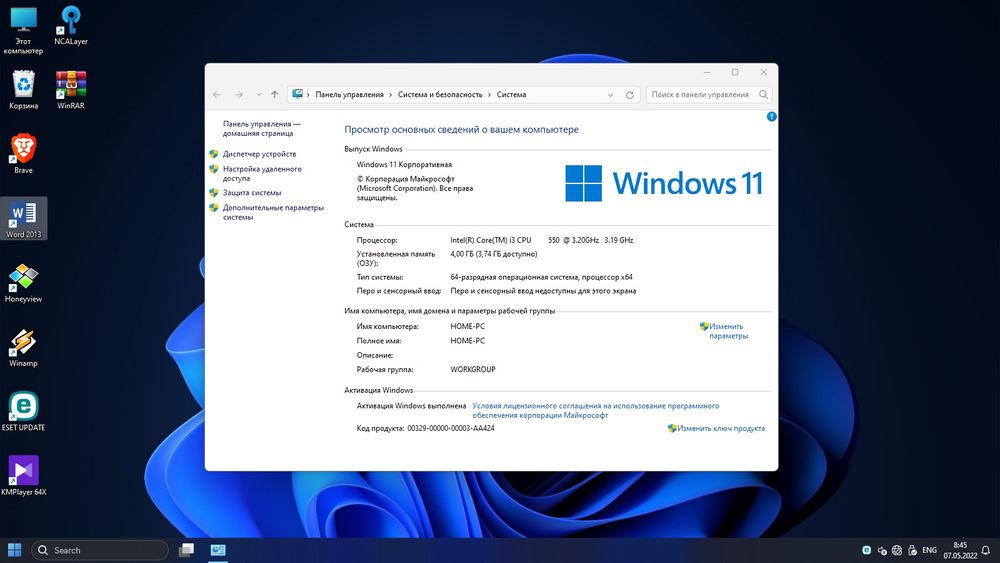Image resolution: width=1000 pixels, height=563 pixels.
Task: Go up one level with the up arrow
Action: tap(274, 94)
